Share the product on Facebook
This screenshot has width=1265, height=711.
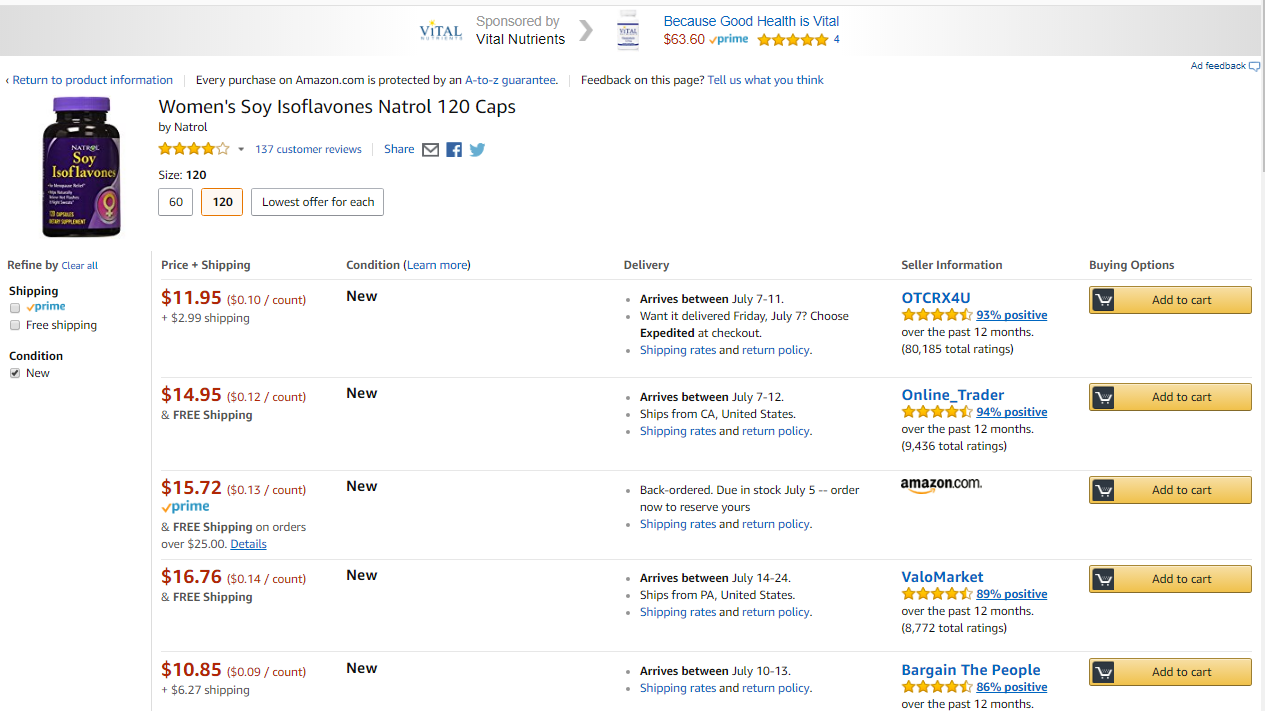pos(454,150)
